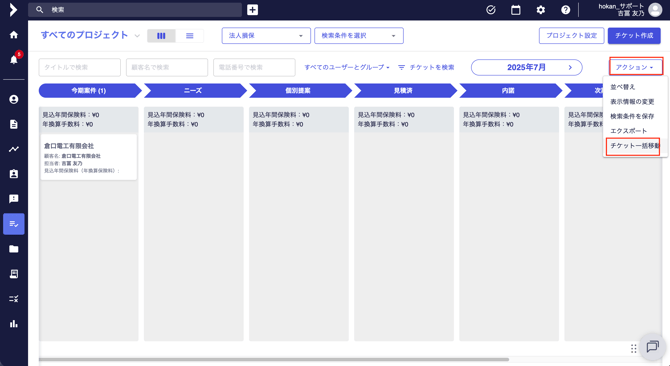The width and height of the screenshot is (670, 366).
Task: Click the ニーズ stage header
Action: tap(194, 91)
